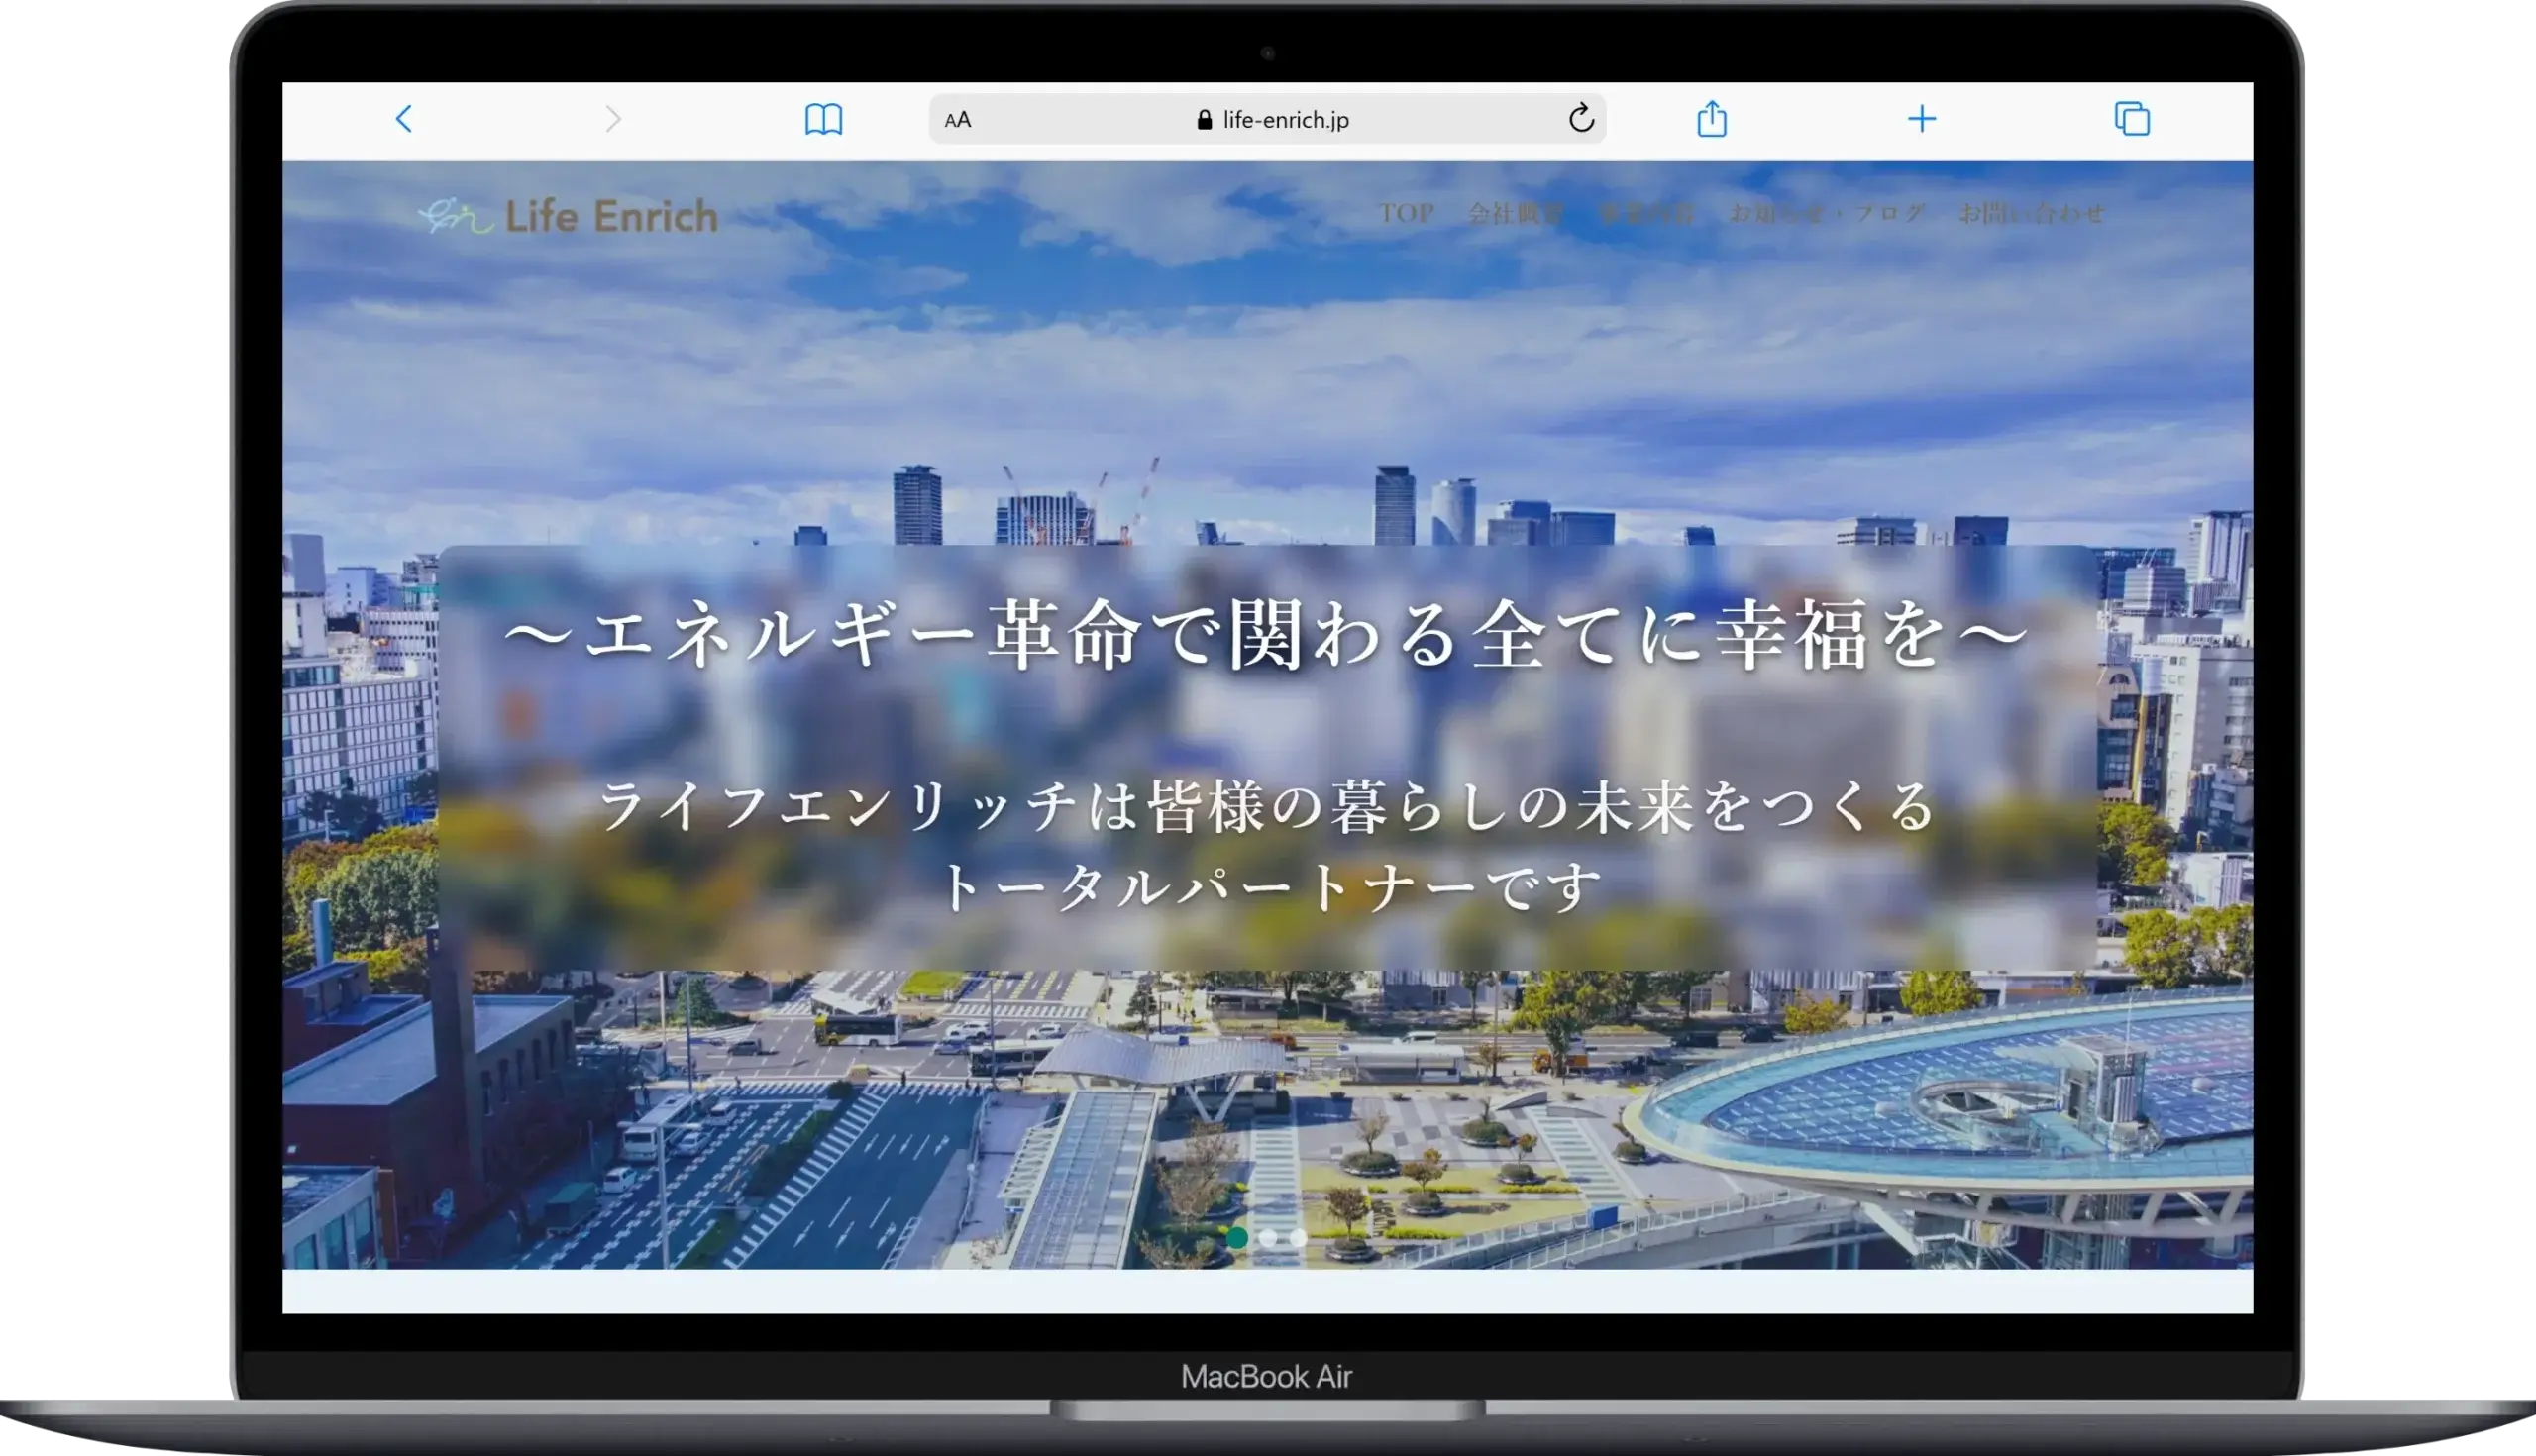This screenshot has width=2536, height=1456.
Task: Open the bookmarks book icon
Action: (x=823, y=119)
